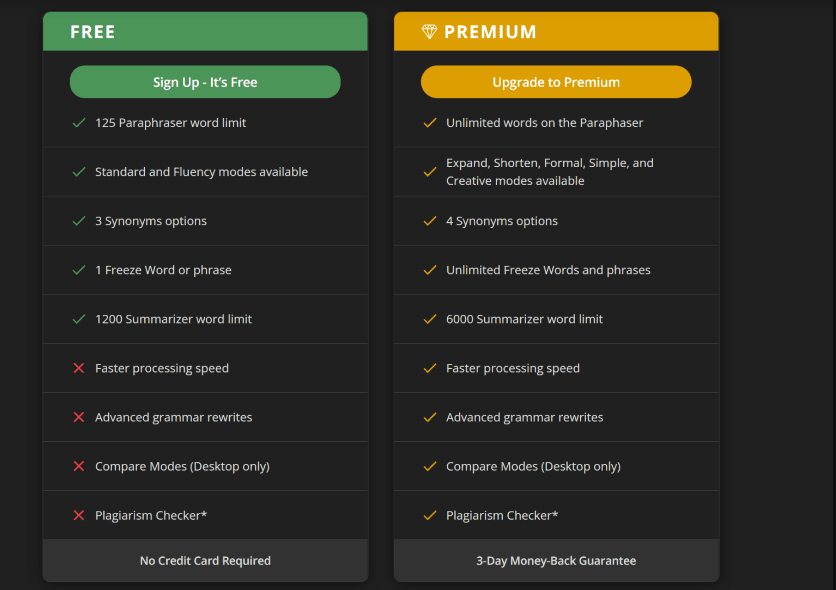Click red X next to Plagiarism Checker in Free

click(x=79, y=515)
